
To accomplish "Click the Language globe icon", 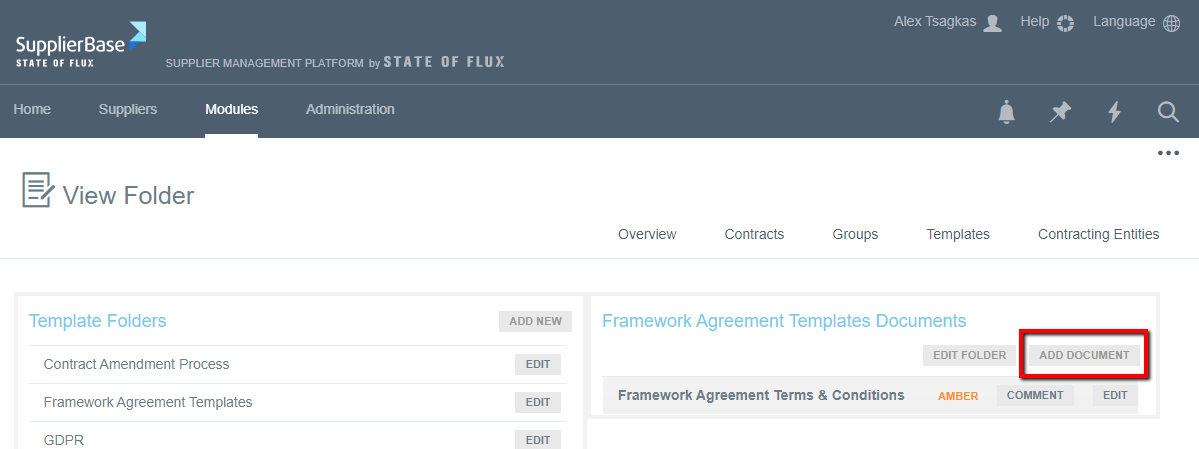I will [x=1172, y=23].
